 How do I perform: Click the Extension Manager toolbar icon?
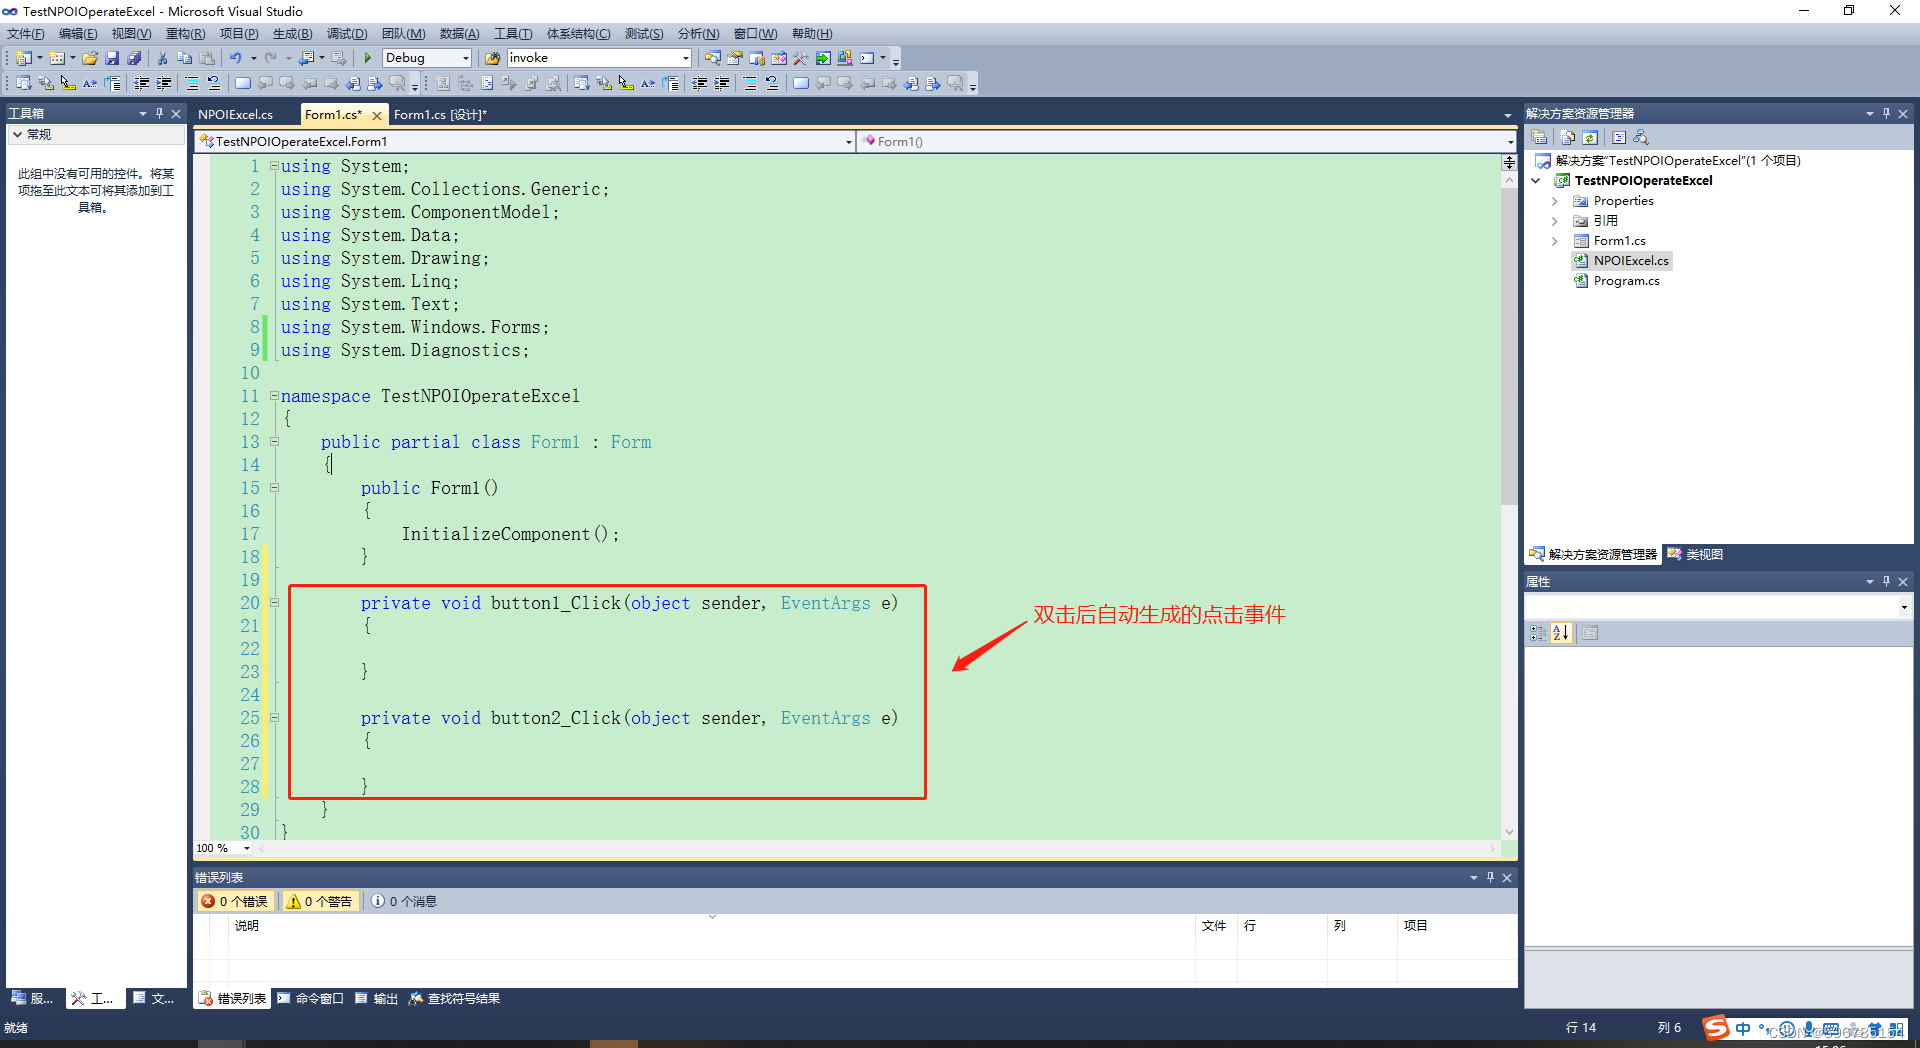click(845, 58)
